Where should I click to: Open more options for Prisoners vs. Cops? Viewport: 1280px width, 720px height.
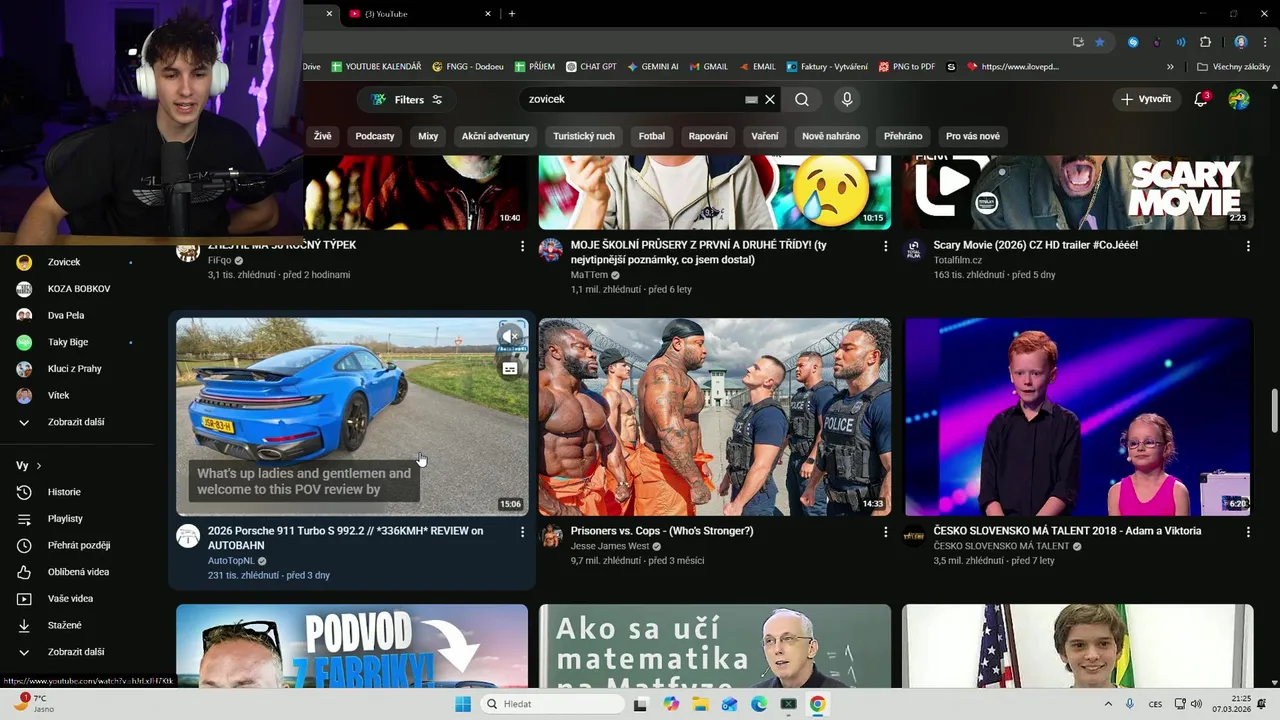(x=885, y=532)
